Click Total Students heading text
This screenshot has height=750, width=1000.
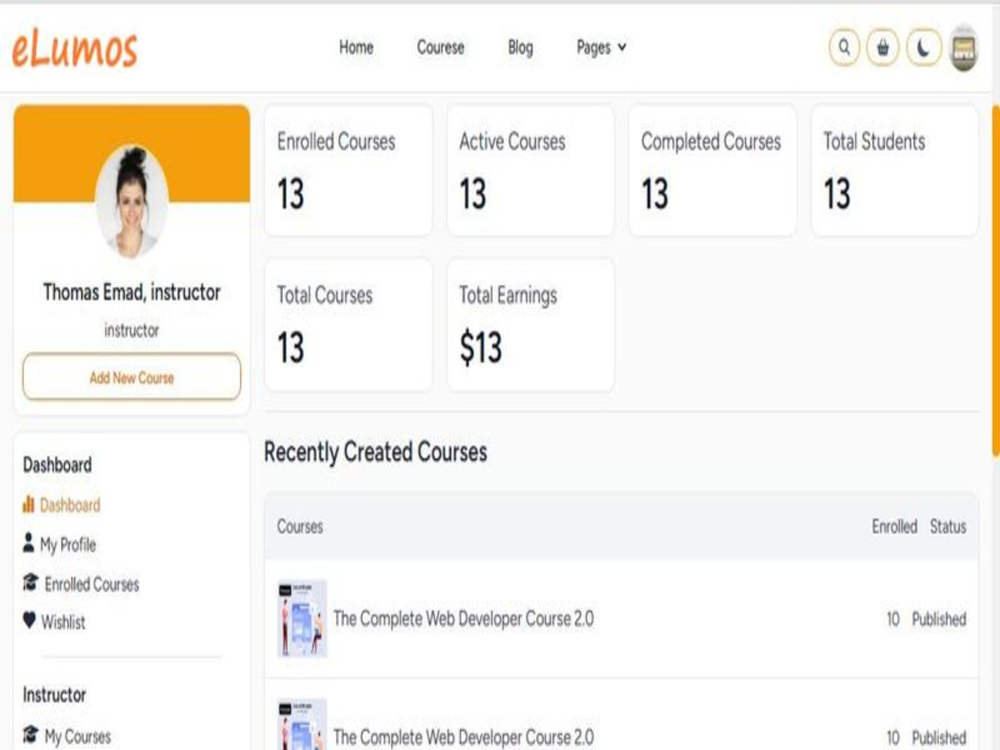[874, 142]
